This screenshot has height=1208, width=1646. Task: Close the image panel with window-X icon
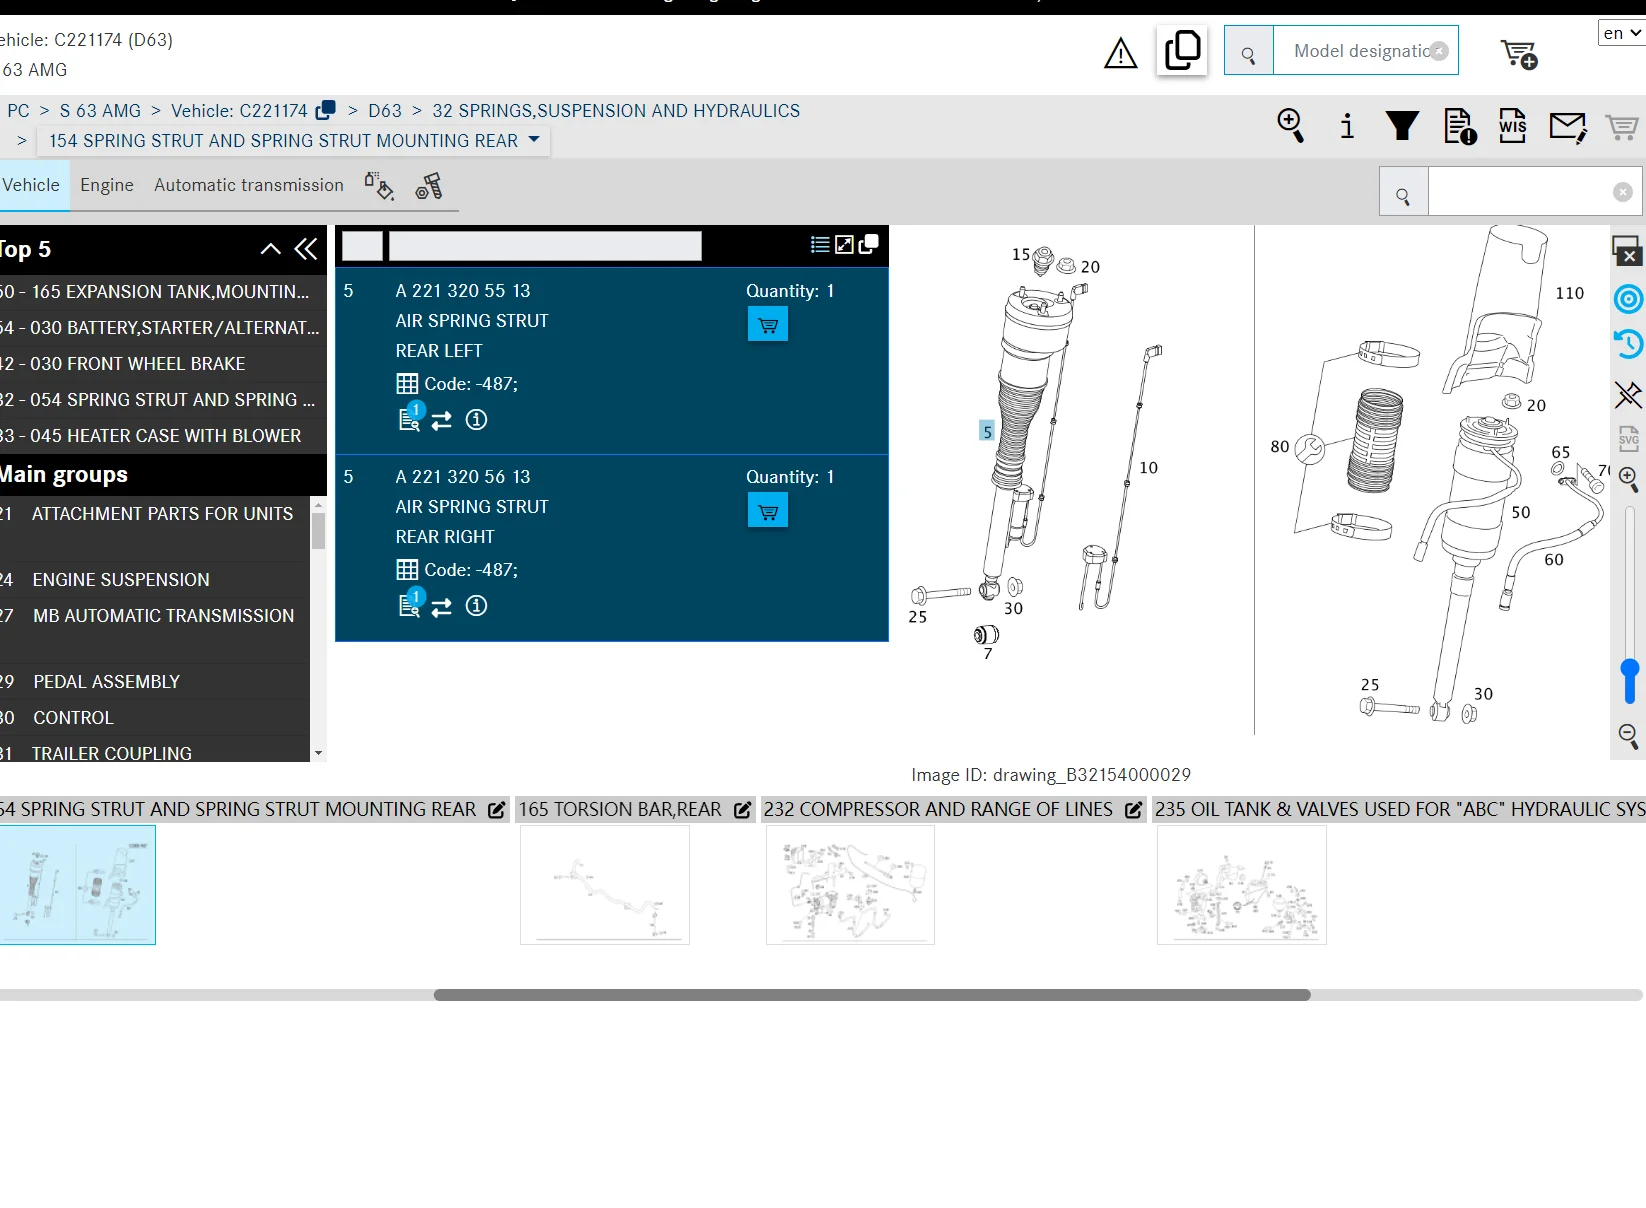pos(1627,251)
